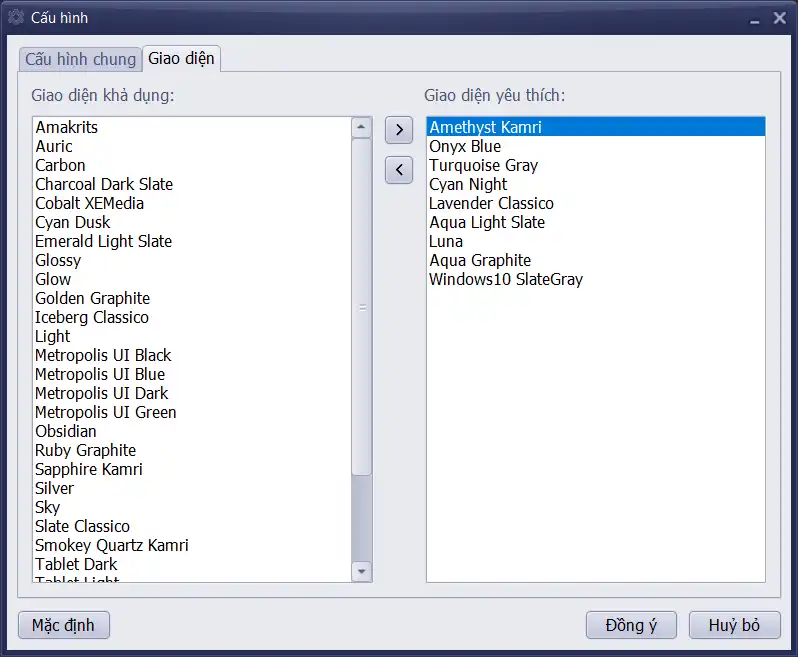798x657 pixels.
Task: Pick Ruby Graphite
Action: coord(192,450)
